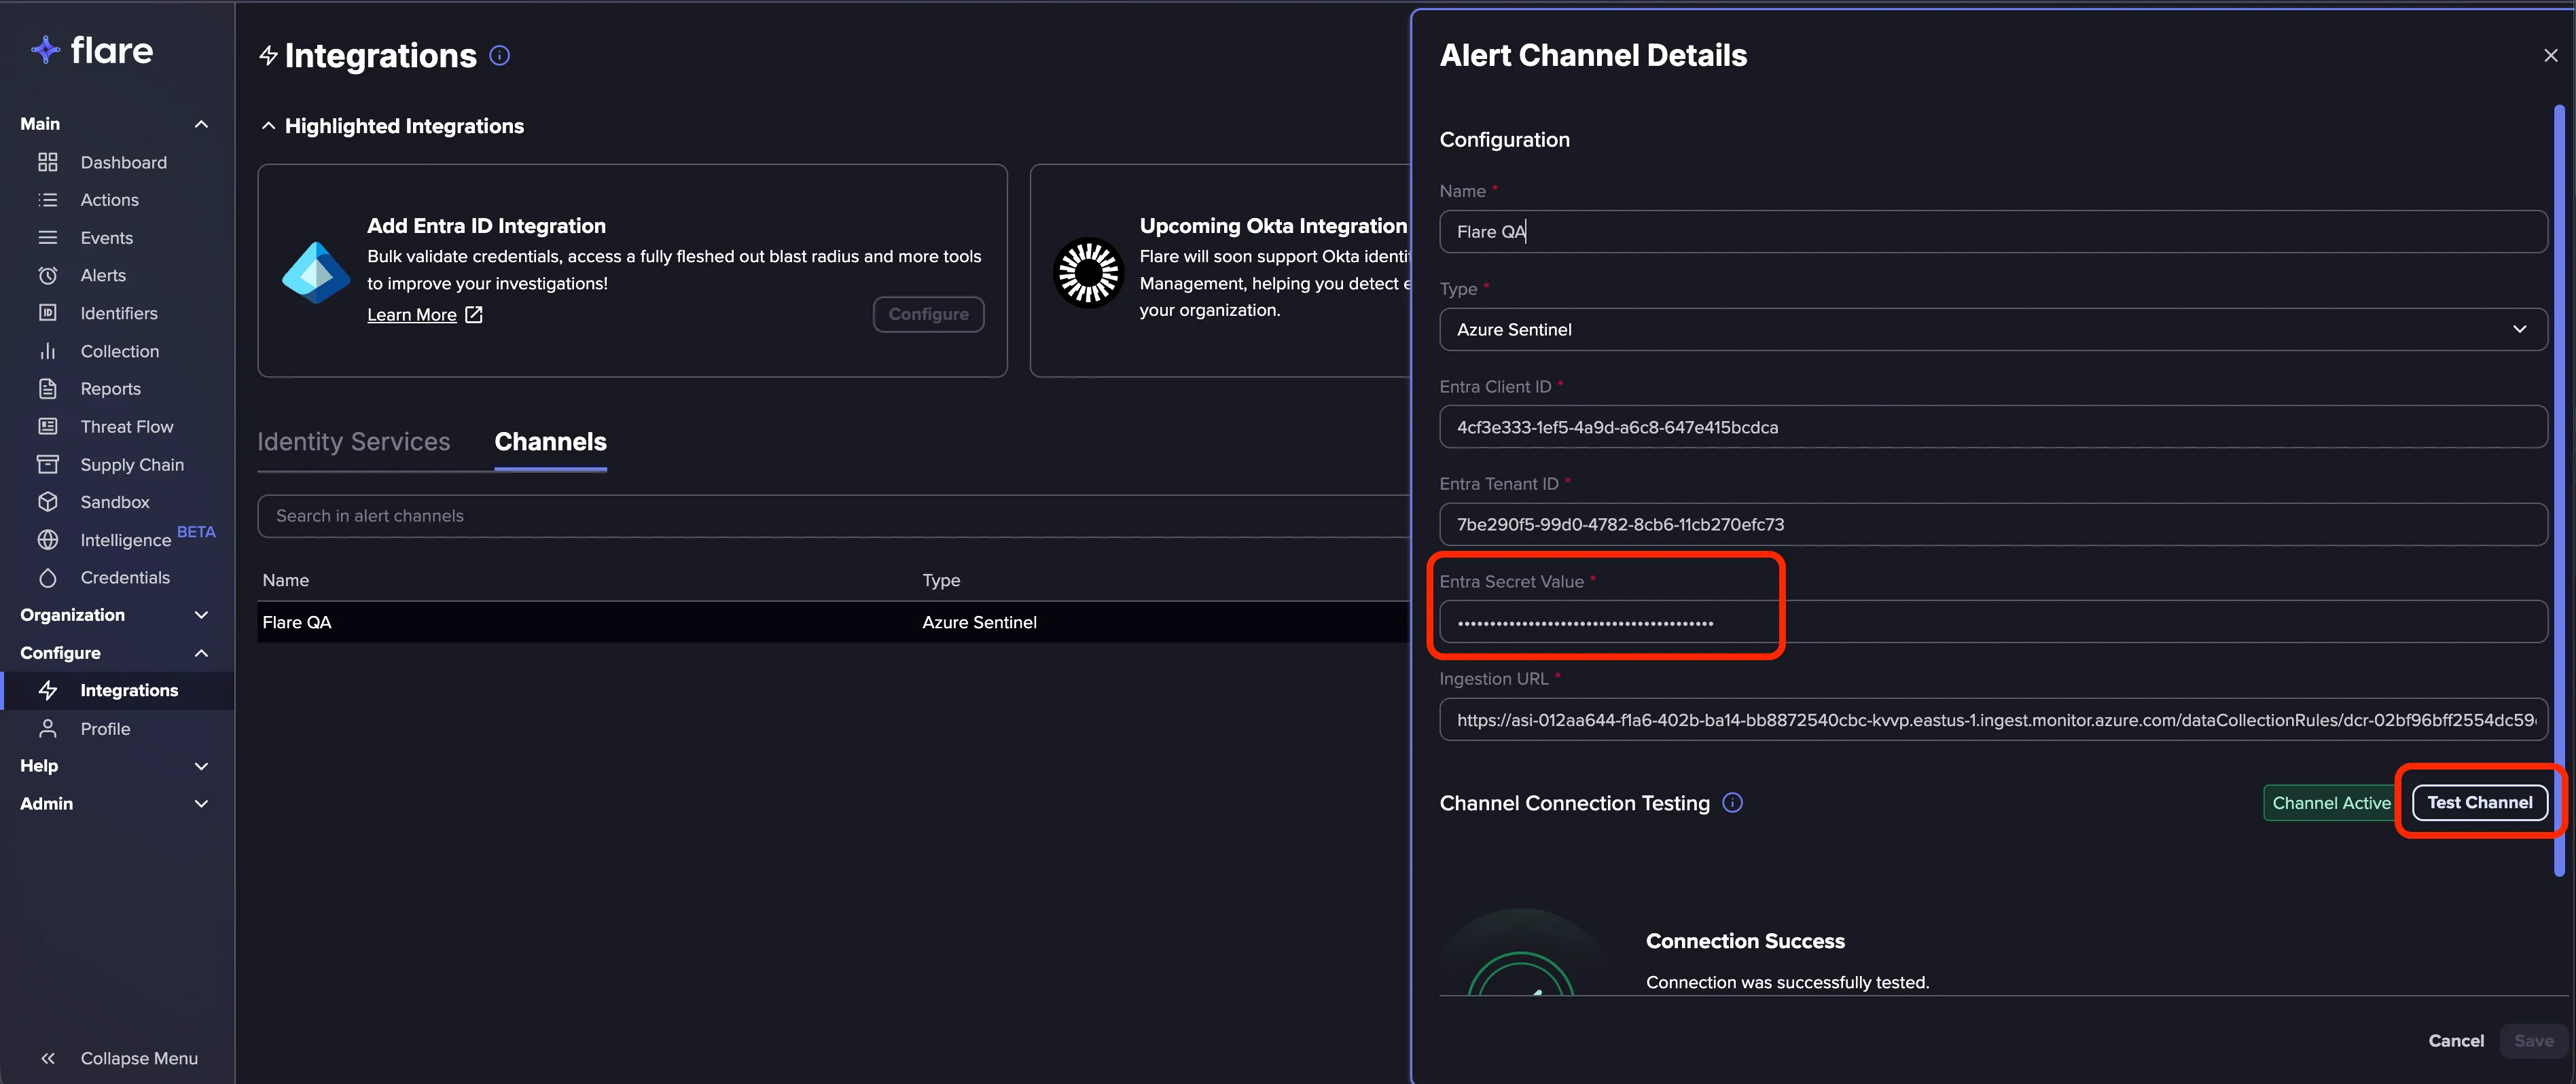Click the Entra Tenant ID field
The height and width of the screenshot is (1084, 2576).
(1992, 524)
